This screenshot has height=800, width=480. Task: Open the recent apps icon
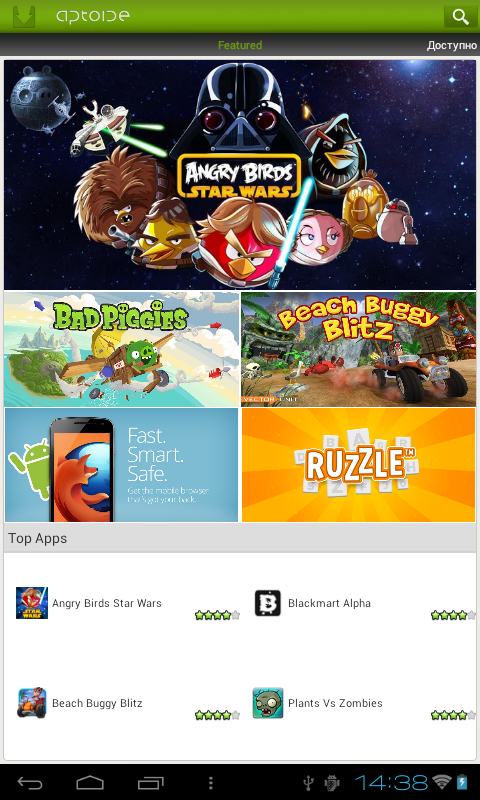pyautogui.click(x=150, y=782)
